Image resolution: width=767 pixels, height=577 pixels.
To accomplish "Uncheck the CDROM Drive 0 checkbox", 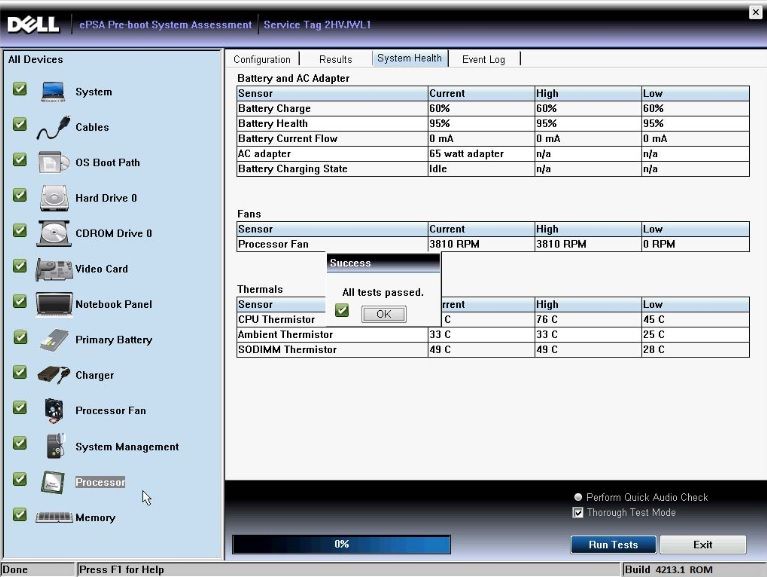I will [20, 230].
